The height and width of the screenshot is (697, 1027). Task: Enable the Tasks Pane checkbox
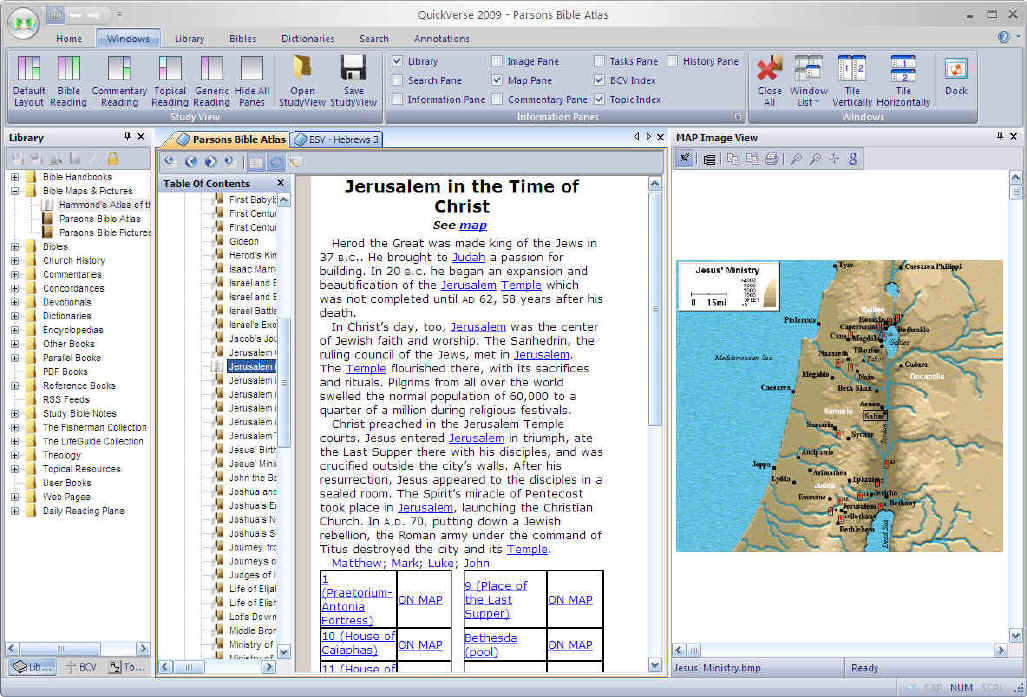point(599,61)
